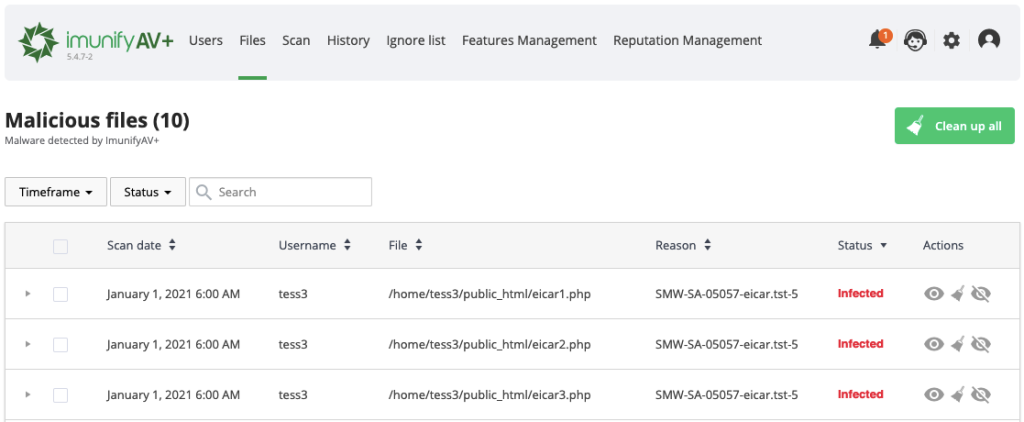Go to the Ignore list tab

point(415,41)
